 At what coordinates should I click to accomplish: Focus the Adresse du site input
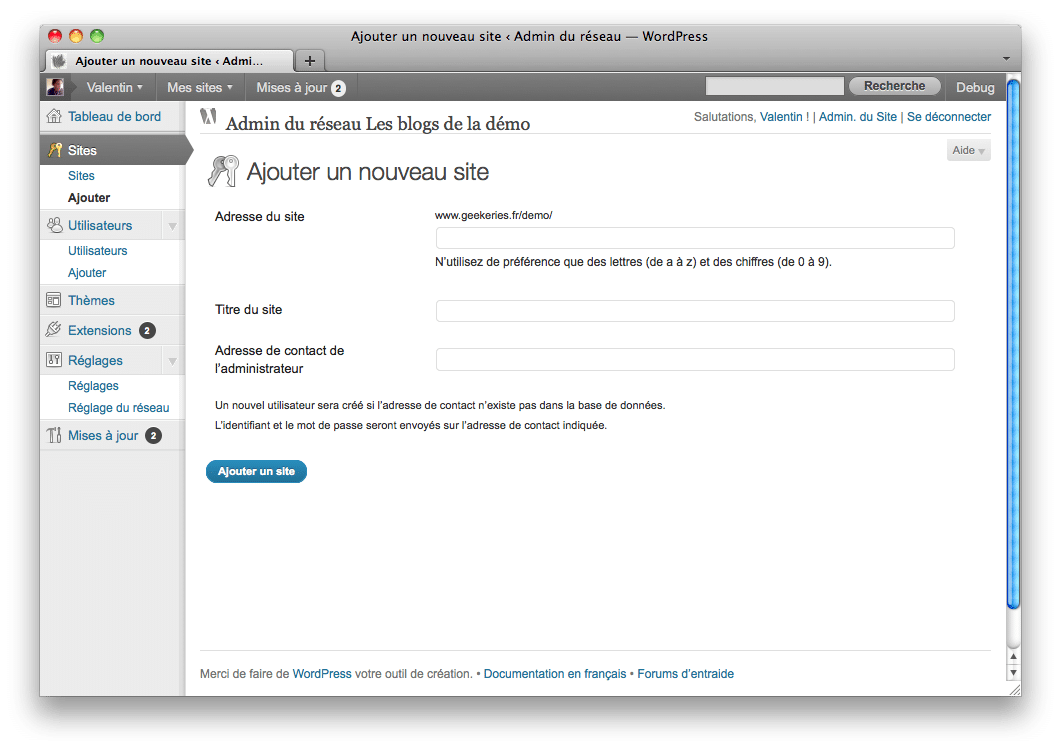coord(695,238)
